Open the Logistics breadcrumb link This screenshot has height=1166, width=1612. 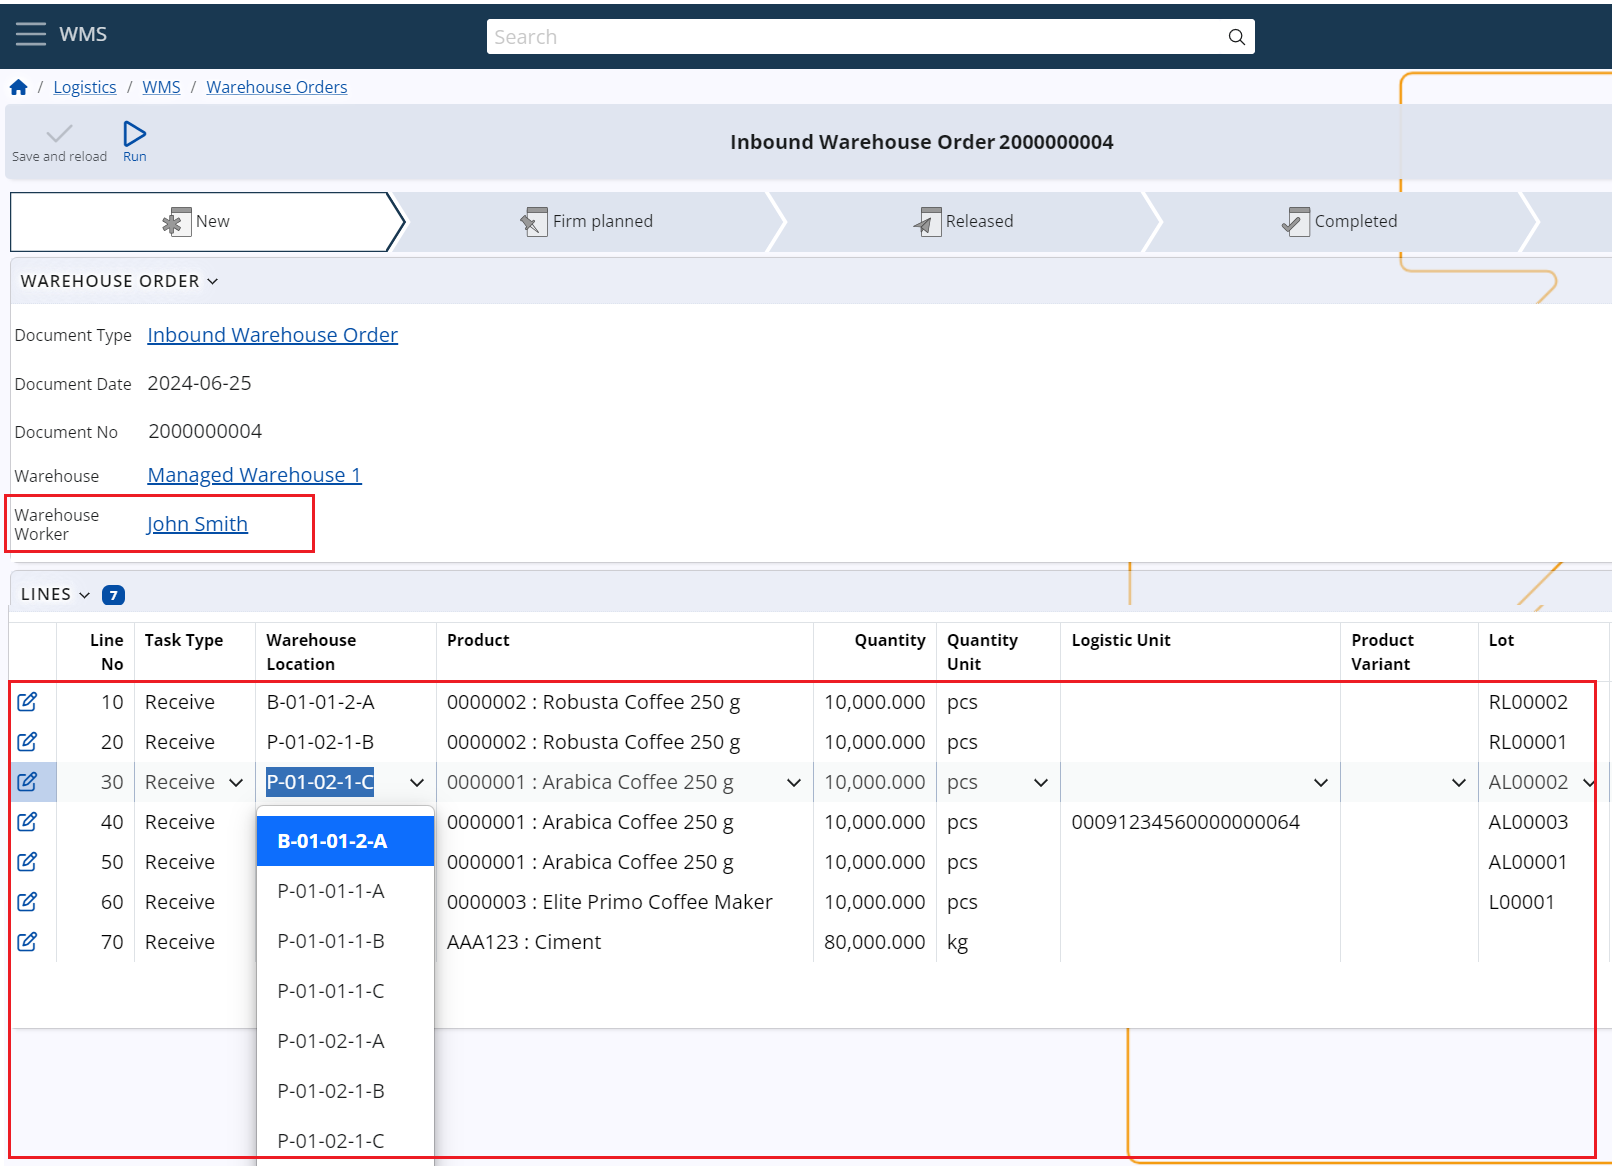(x=85, y=87)
